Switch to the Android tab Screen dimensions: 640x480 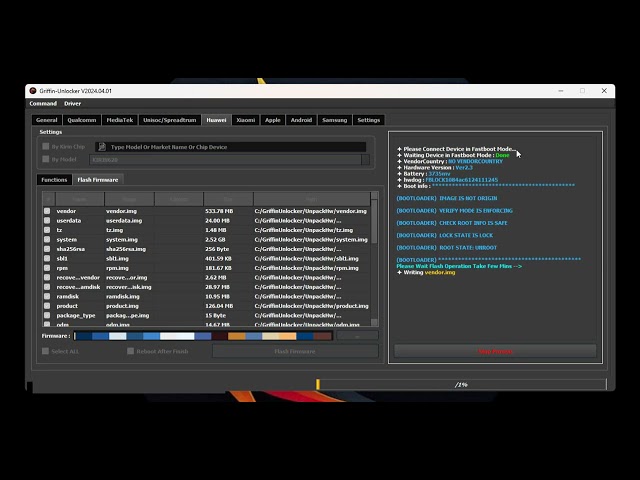pyautogui.click(x=301, y=120)
